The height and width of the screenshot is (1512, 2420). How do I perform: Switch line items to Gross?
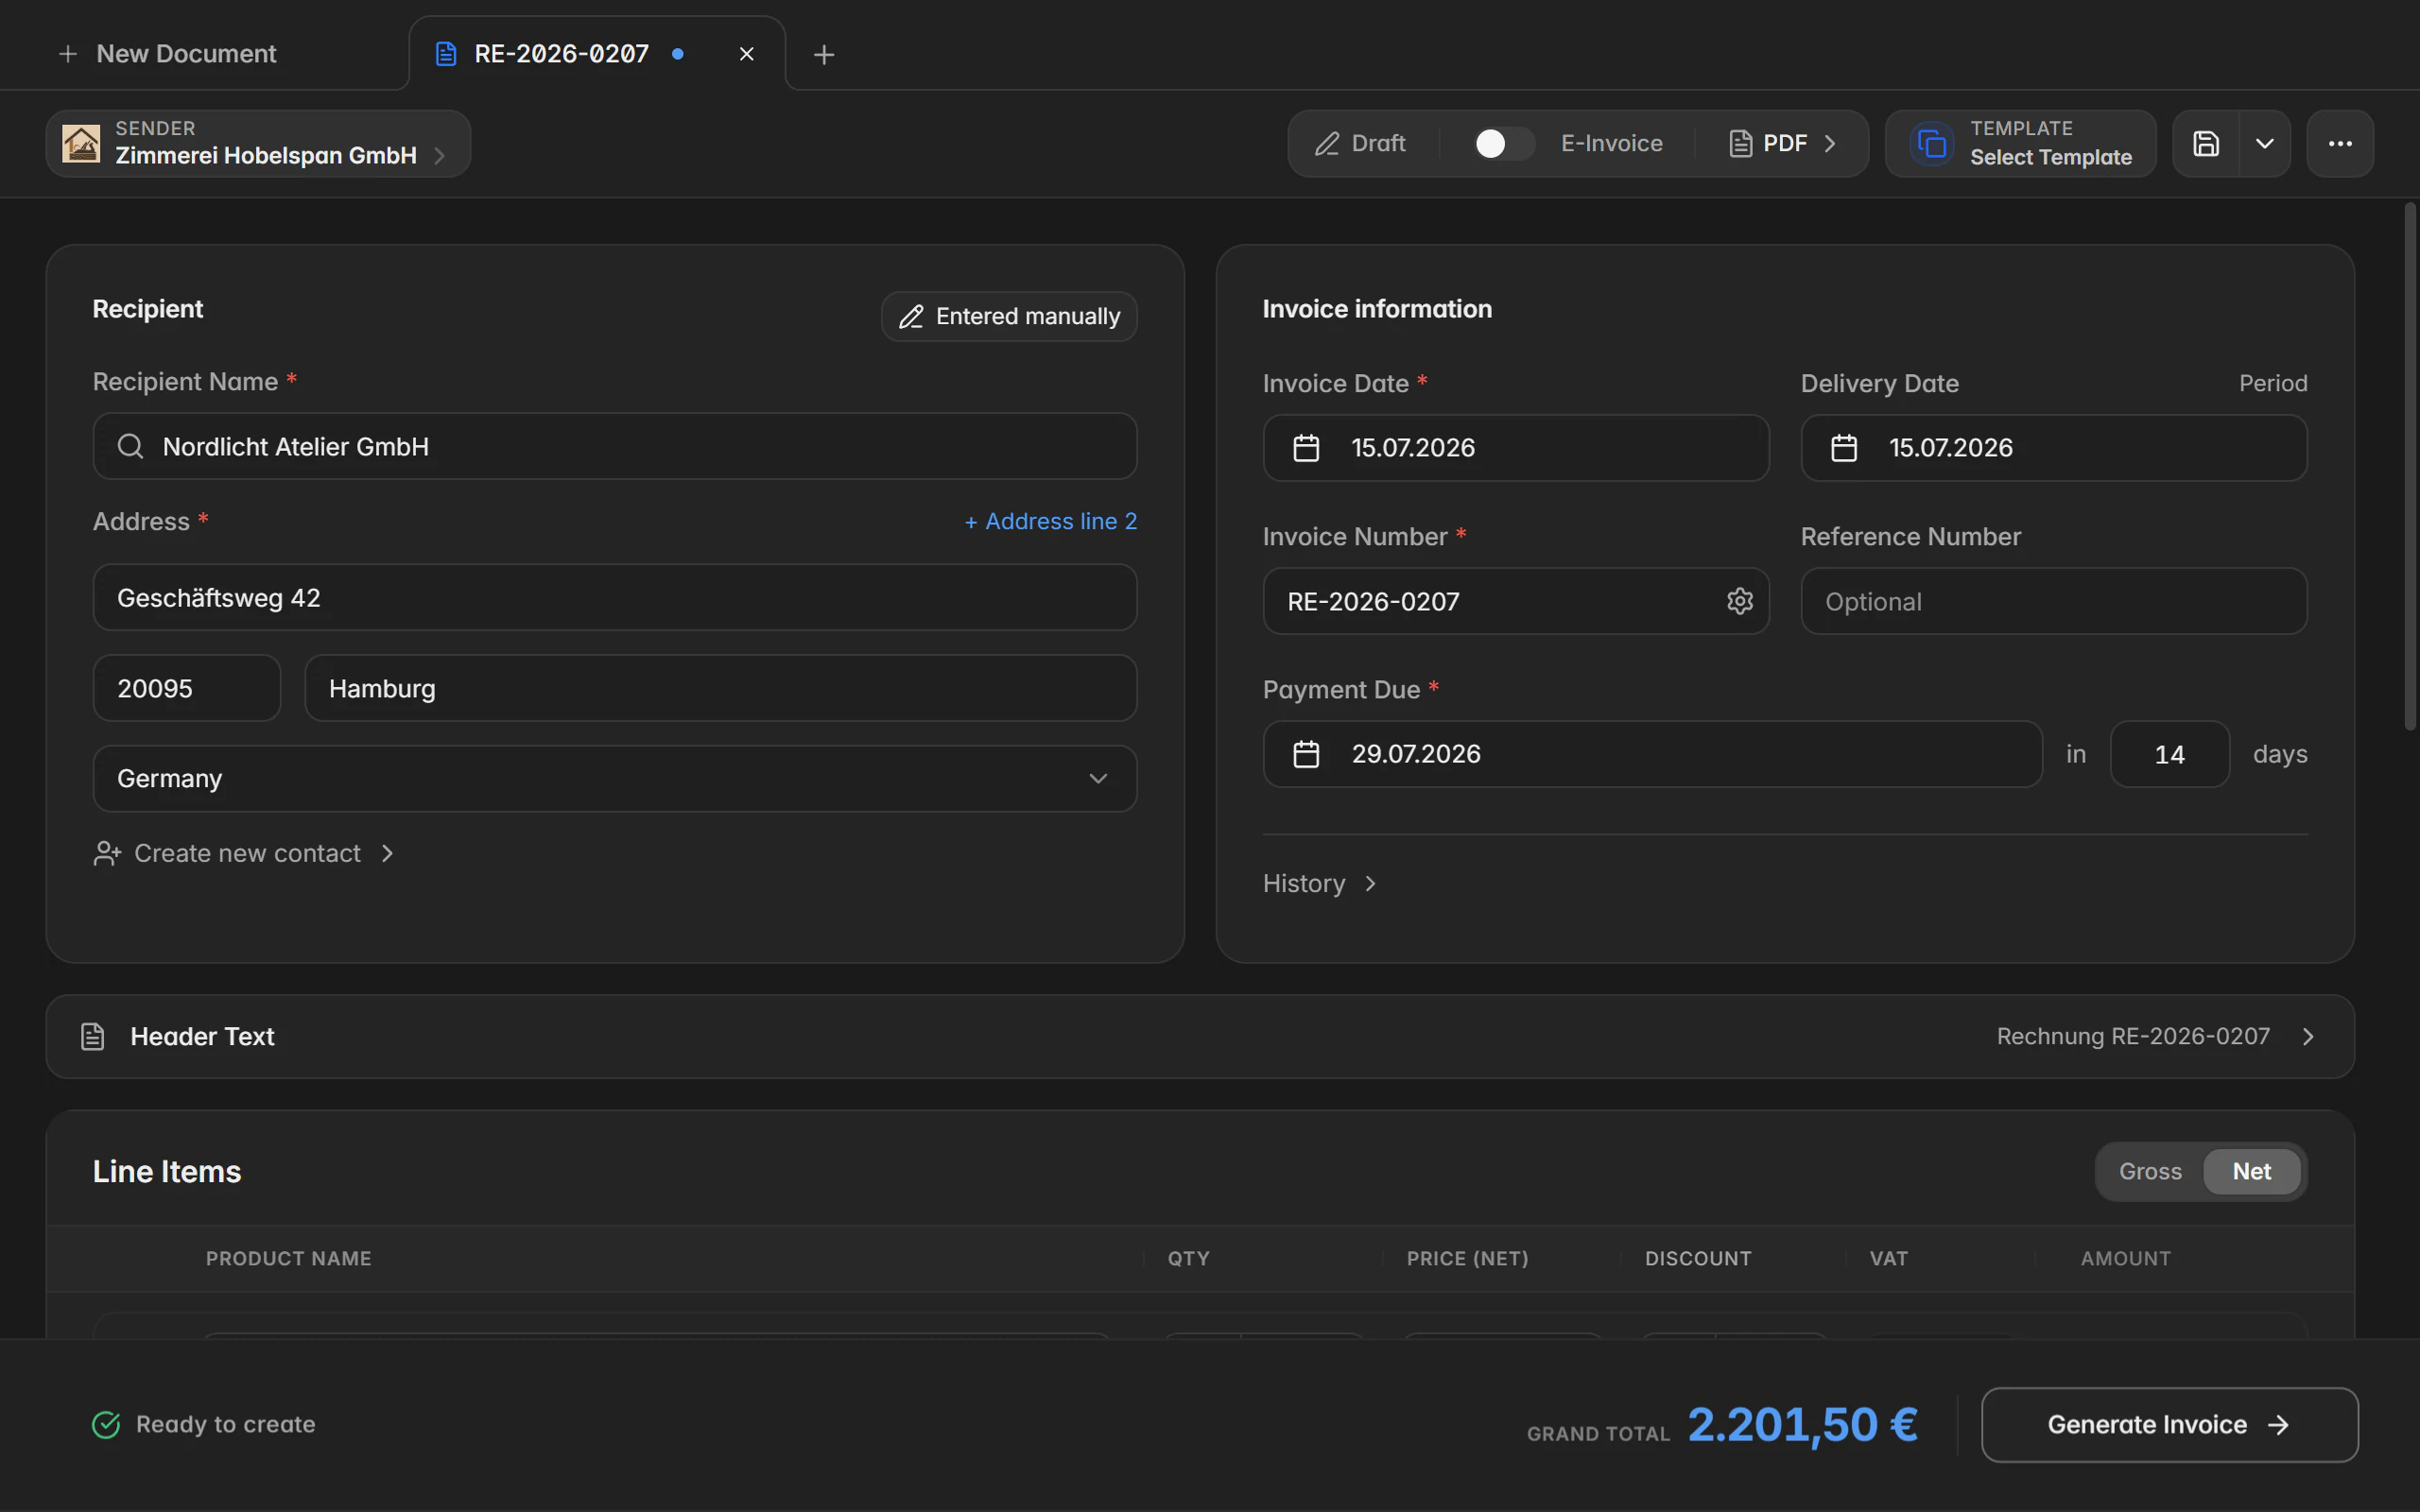tap(2150, 1171)
